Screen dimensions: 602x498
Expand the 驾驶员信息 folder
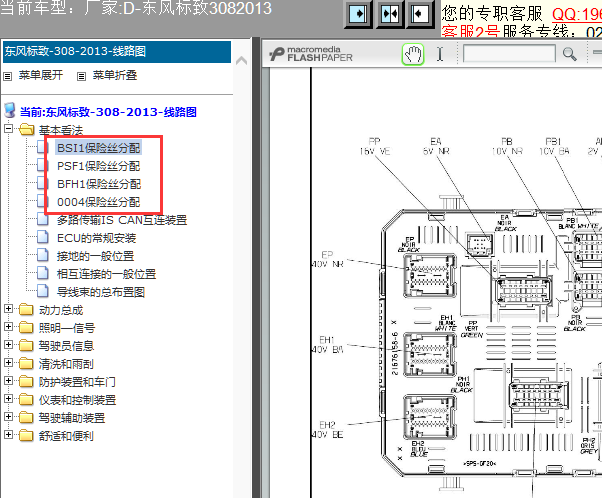(8, 344)
